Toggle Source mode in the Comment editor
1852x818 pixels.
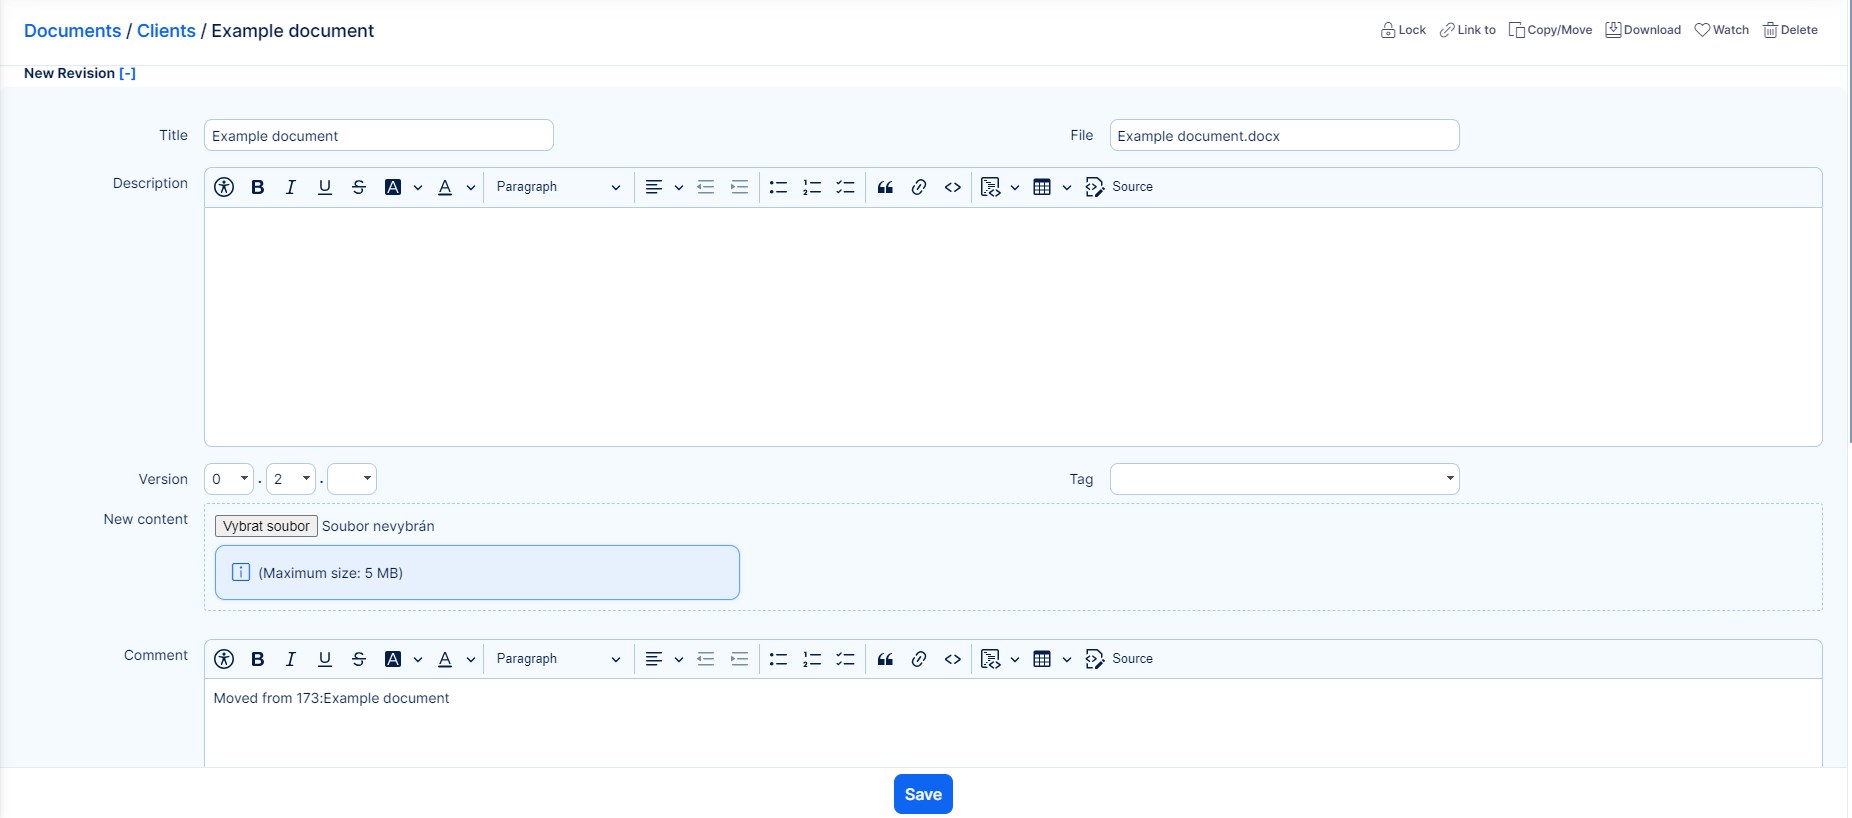coord(1119,659)
